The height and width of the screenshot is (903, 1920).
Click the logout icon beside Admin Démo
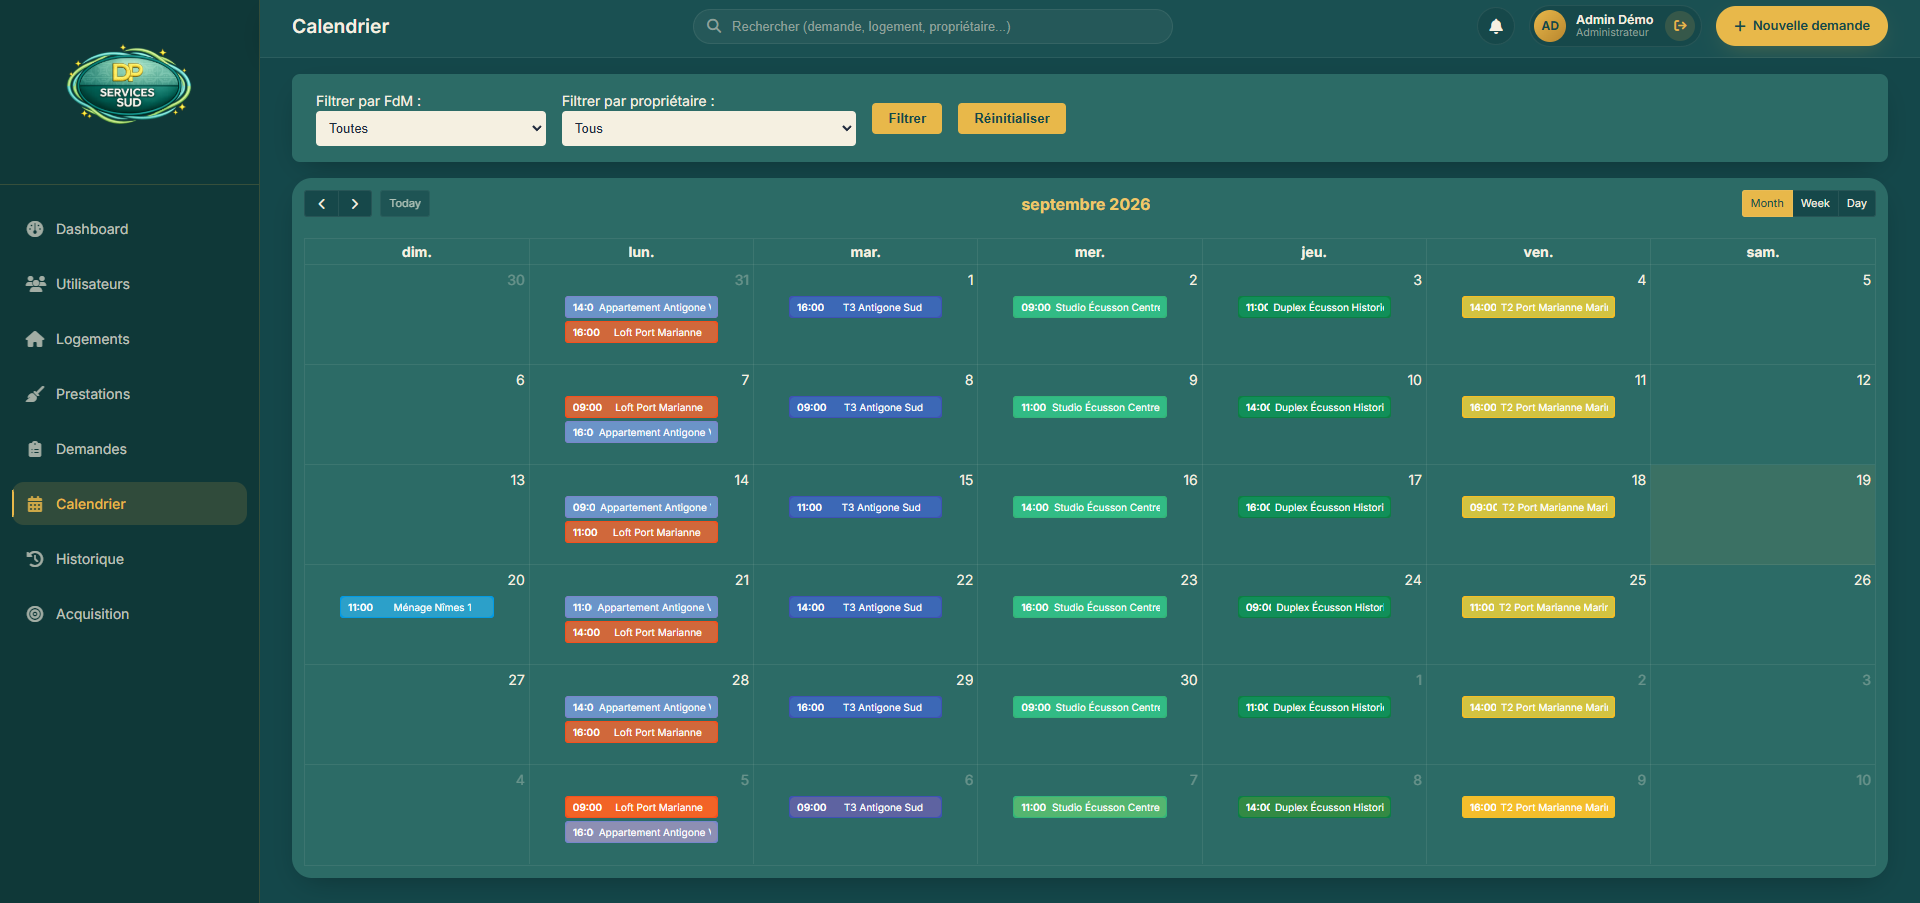1680,26
